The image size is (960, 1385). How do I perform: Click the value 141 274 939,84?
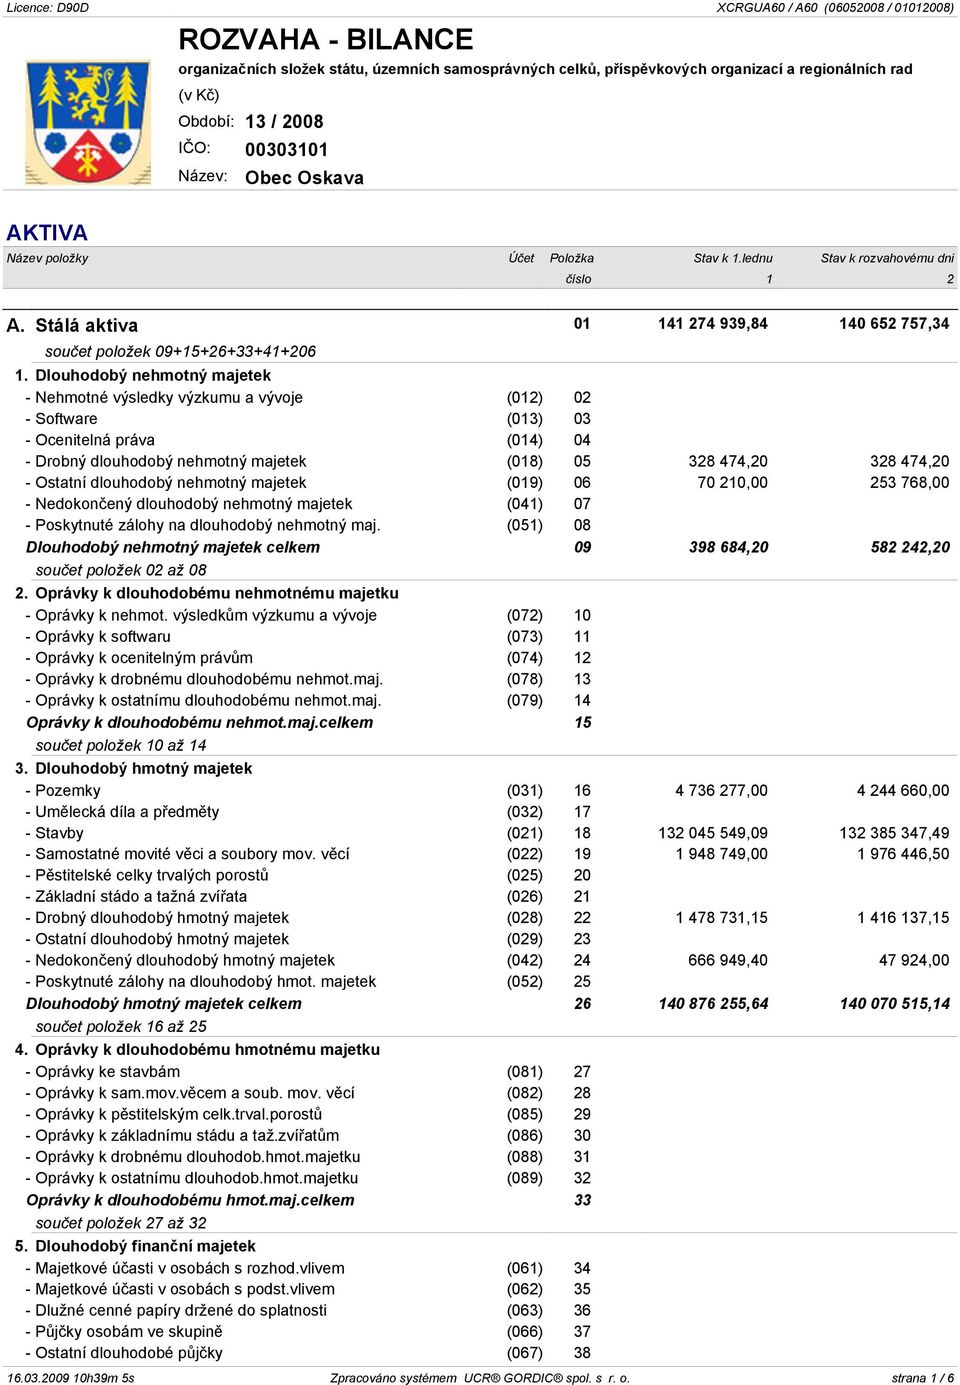pos(713,324)
